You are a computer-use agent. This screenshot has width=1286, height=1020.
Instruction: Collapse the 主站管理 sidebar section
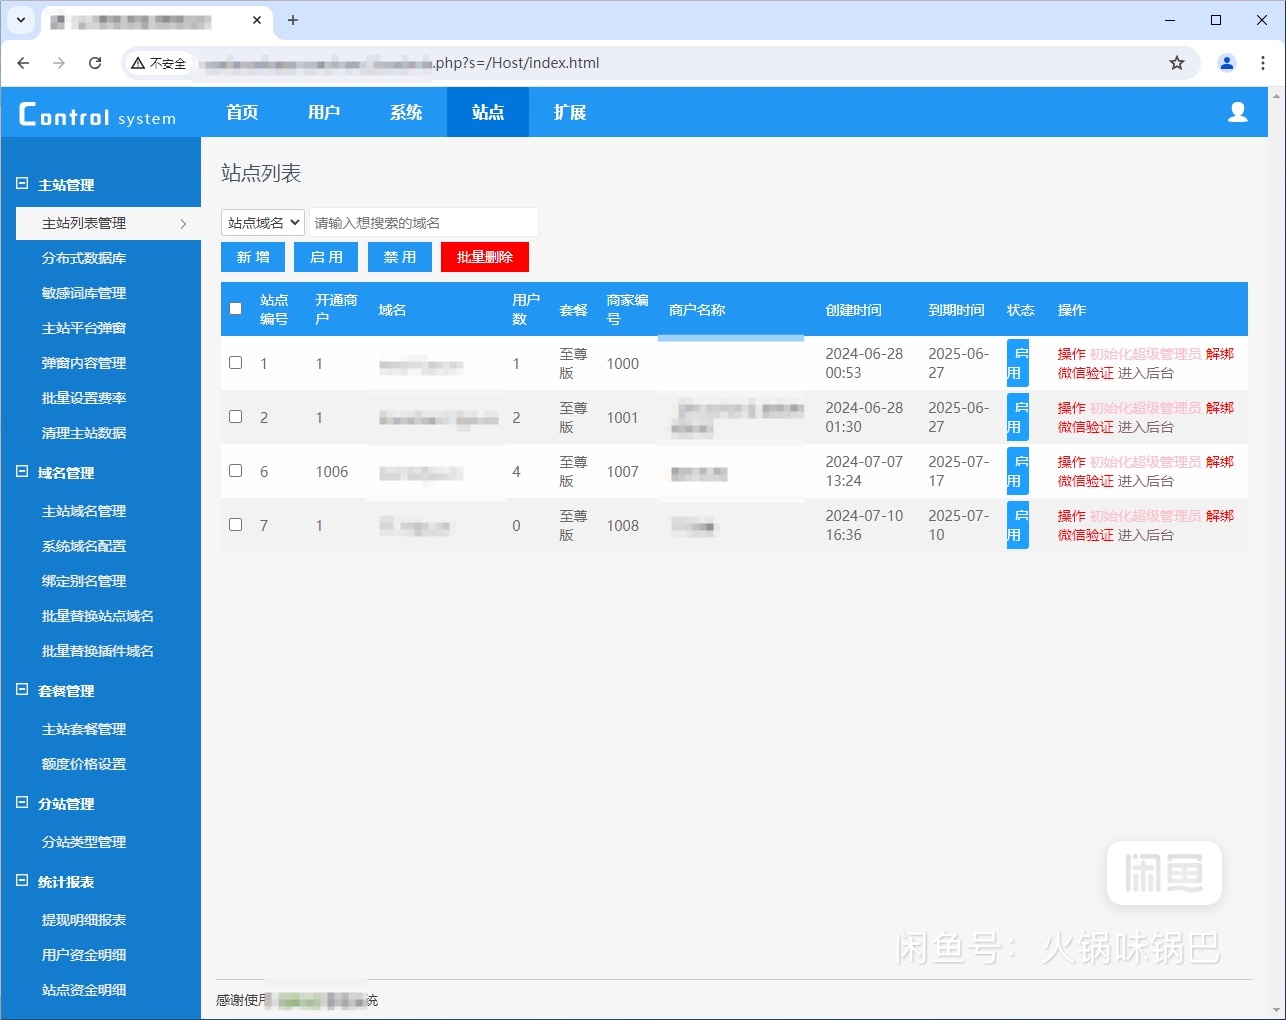click(x=22, y=184)
